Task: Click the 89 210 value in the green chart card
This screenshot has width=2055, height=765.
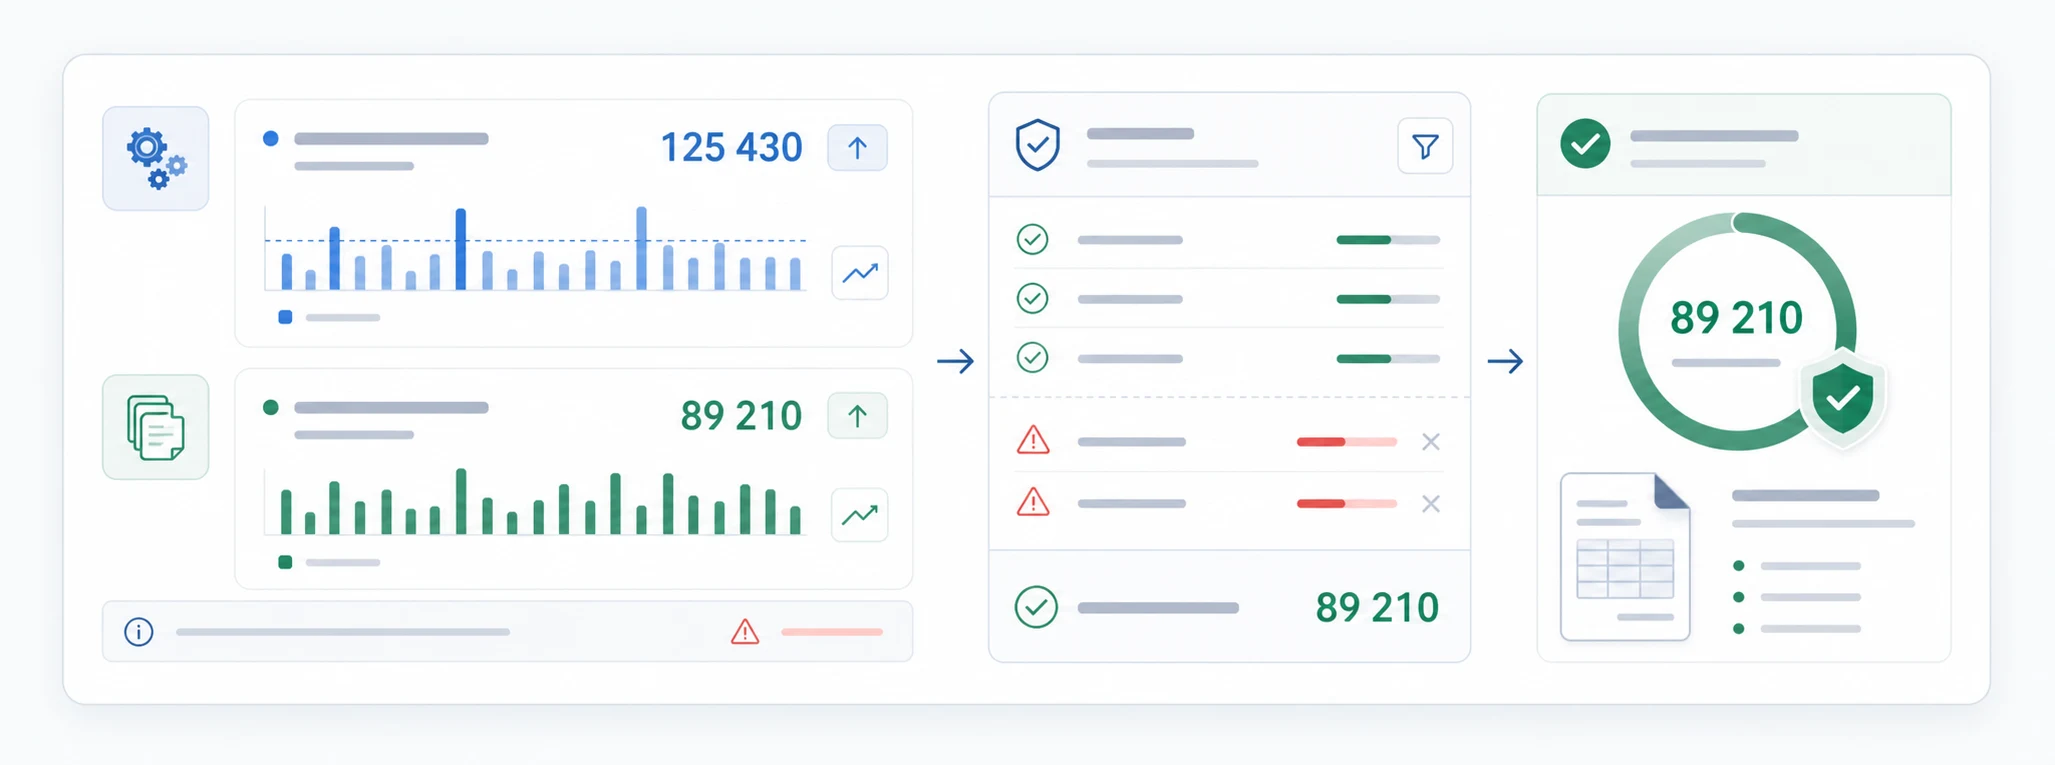Action: tap(741, 416)
